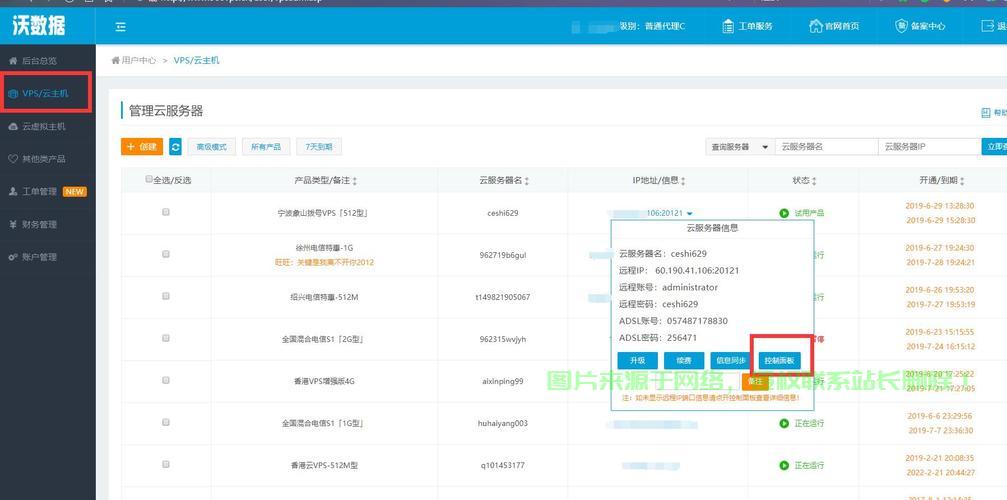The height and width of the screenshot is (500, 1007).
Task: Open 账户管理 in the sidebar
Action: tap(40, 257)
